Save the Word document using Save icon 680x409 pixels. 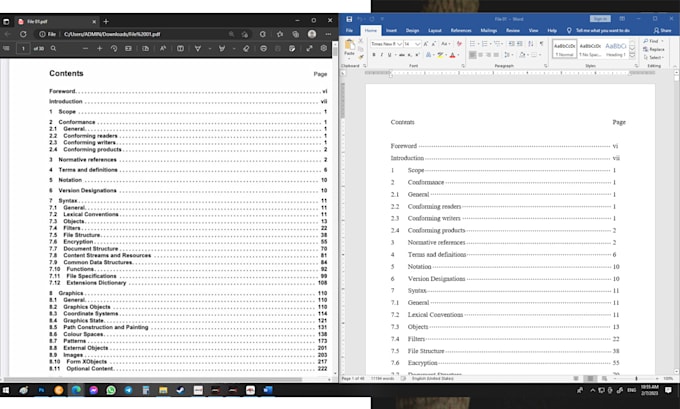click(x=350, y=18)
